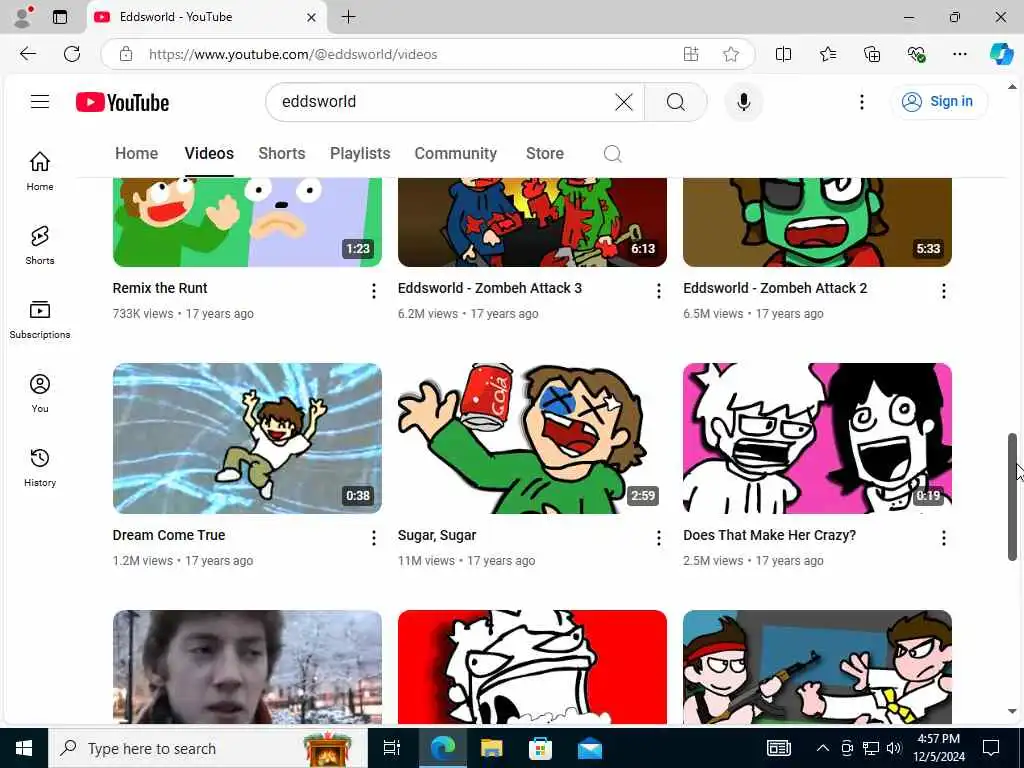
Task: Open History in the sidebar
Action: click(x=40, y=468)
